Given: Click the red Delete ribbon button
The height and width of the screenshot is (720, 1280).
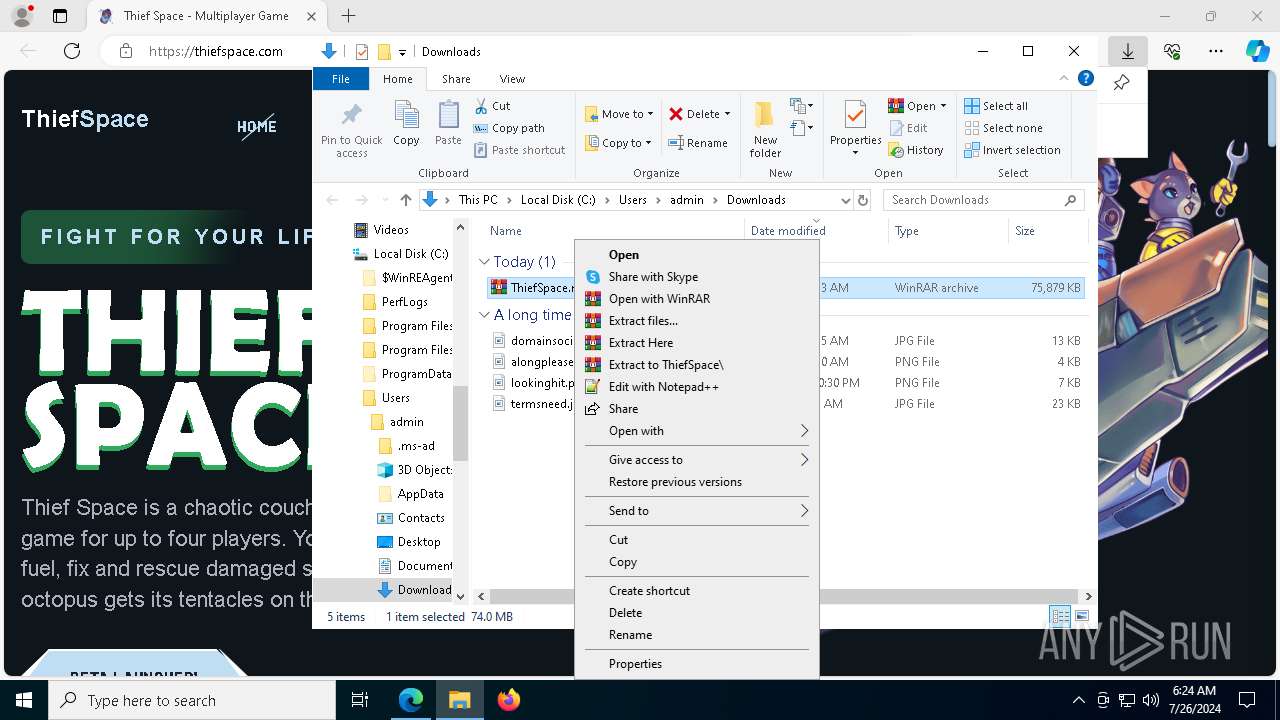Looking at the screenshot, I should coord(699,114).
